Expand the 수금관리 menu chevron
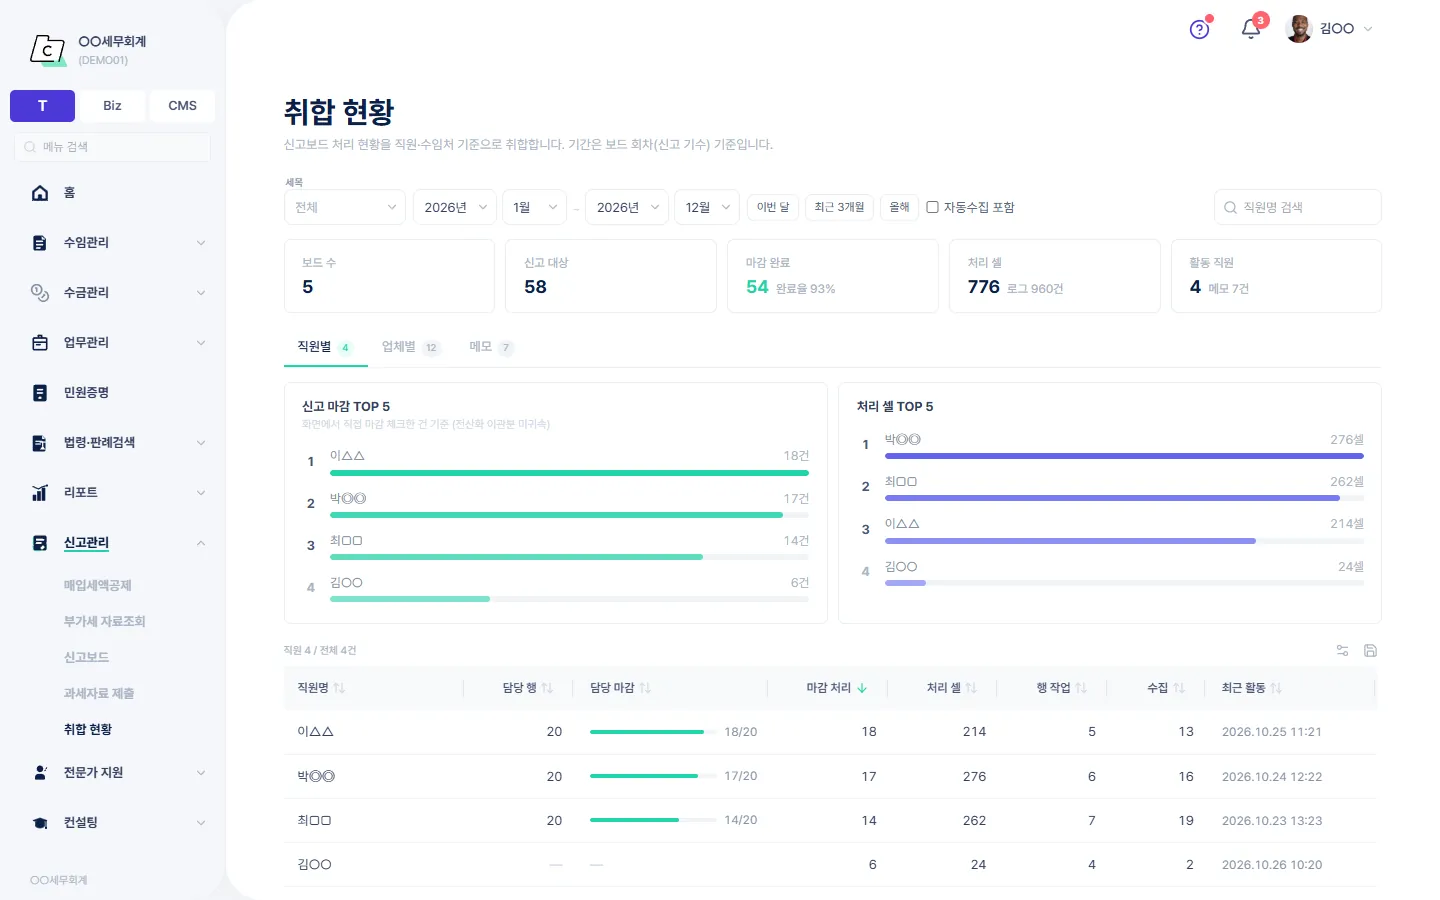 201,293
